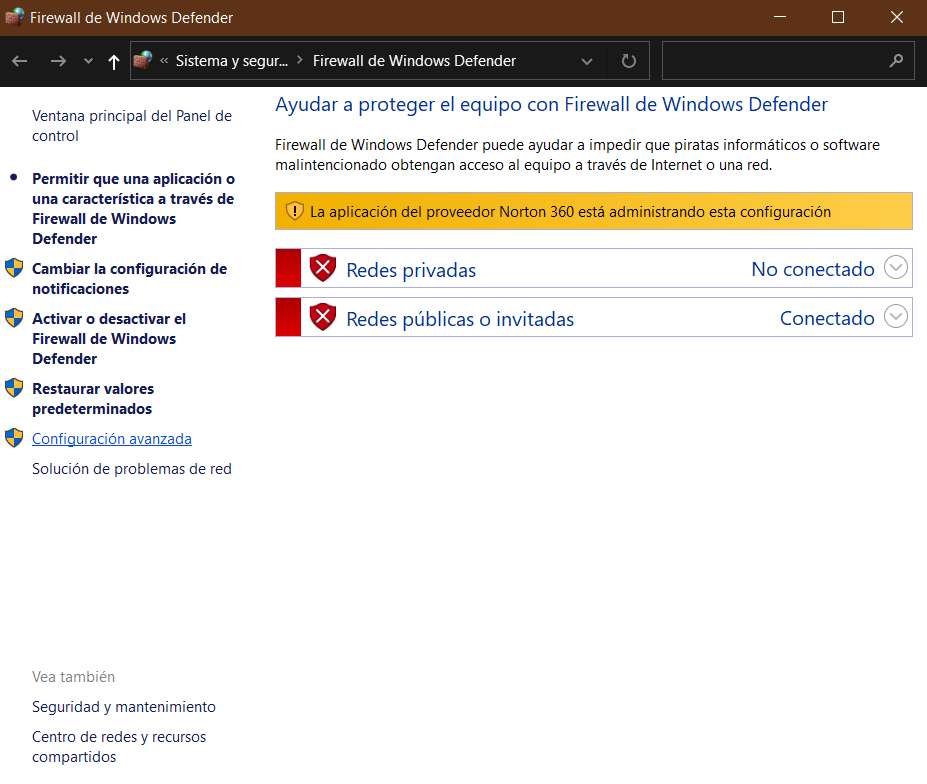
Task: Open 'Restaurar valores predeterminados'
Action: coord(93,399)
